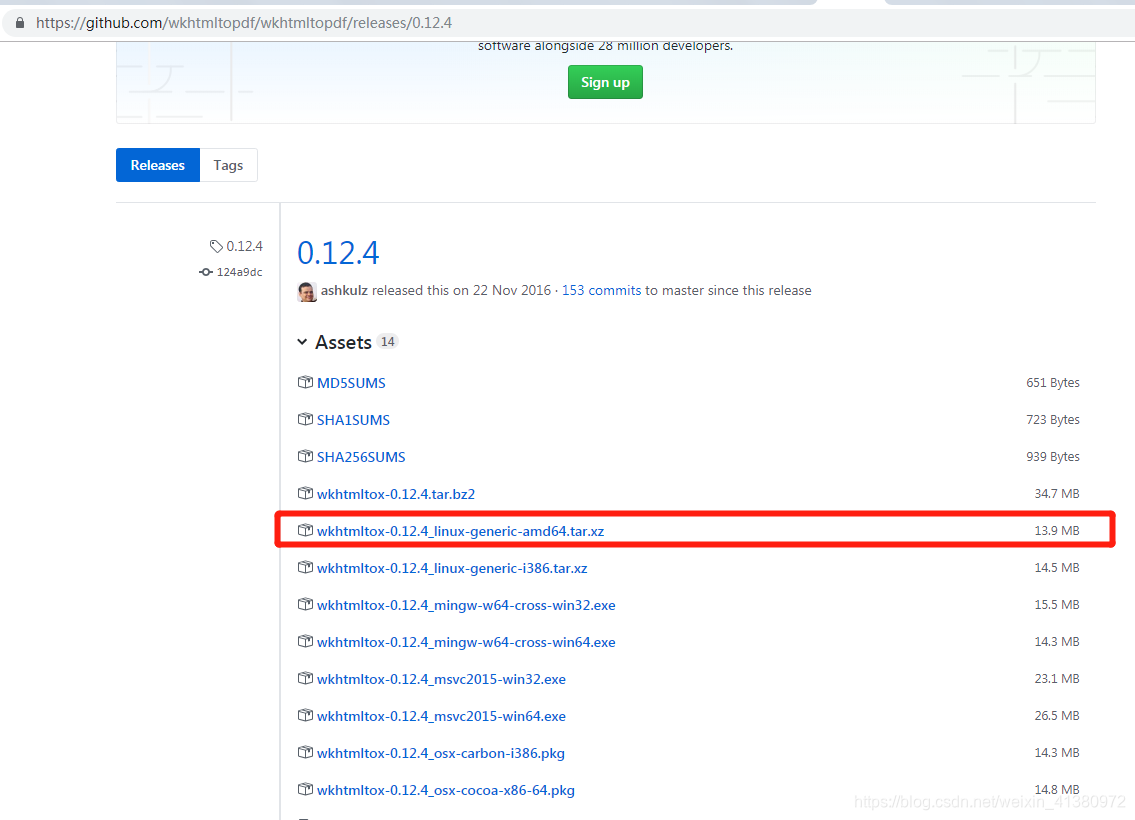Click the 23.1 MB size text
Viewport: 1135px width, 820px height.
pos(1057,678)
